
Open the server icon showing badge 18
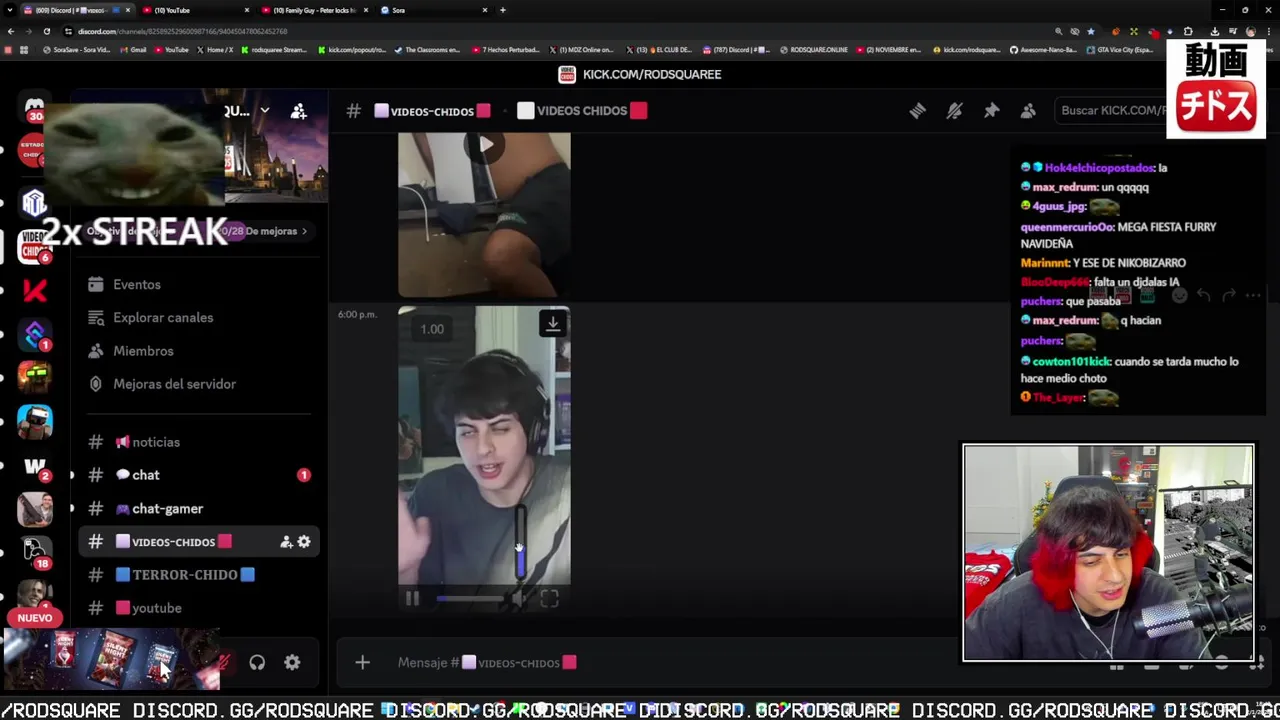tap(35, 550)
